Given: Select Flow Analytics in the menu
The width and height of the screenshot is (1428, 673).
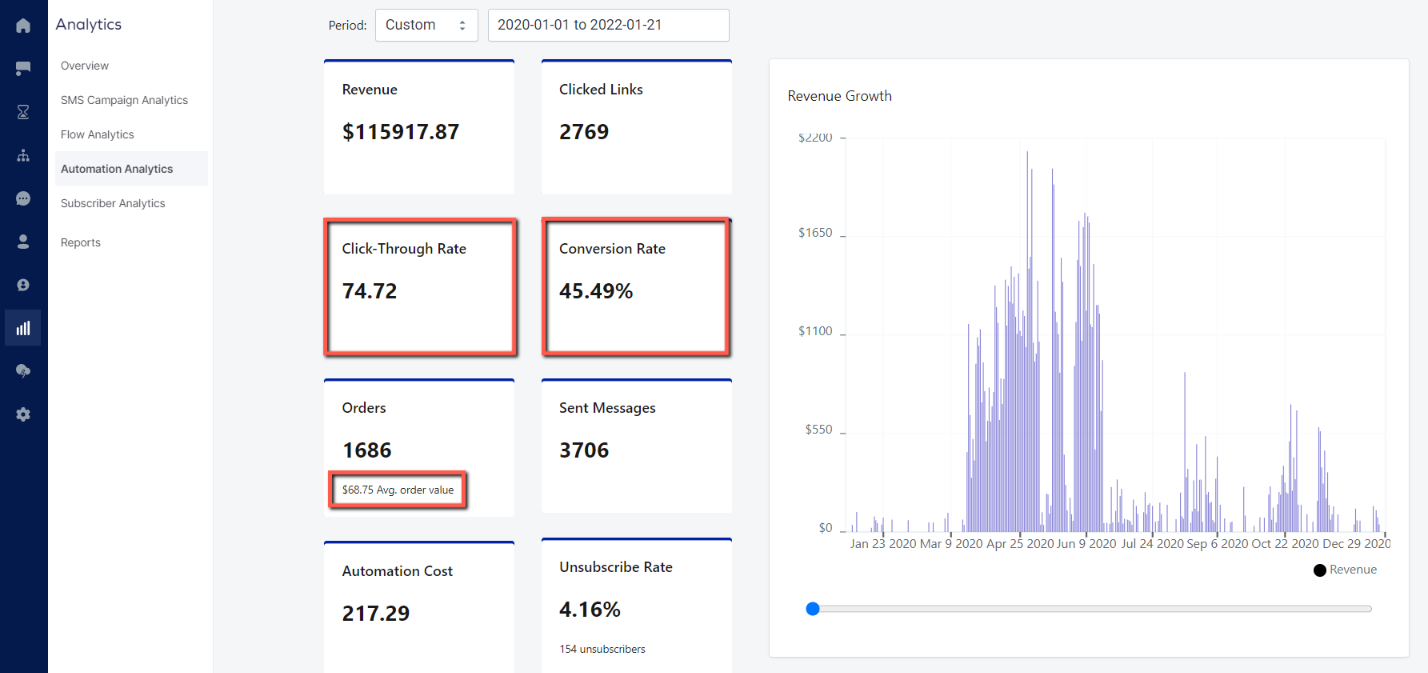Looking at the screenshot, I should [97, 135].
